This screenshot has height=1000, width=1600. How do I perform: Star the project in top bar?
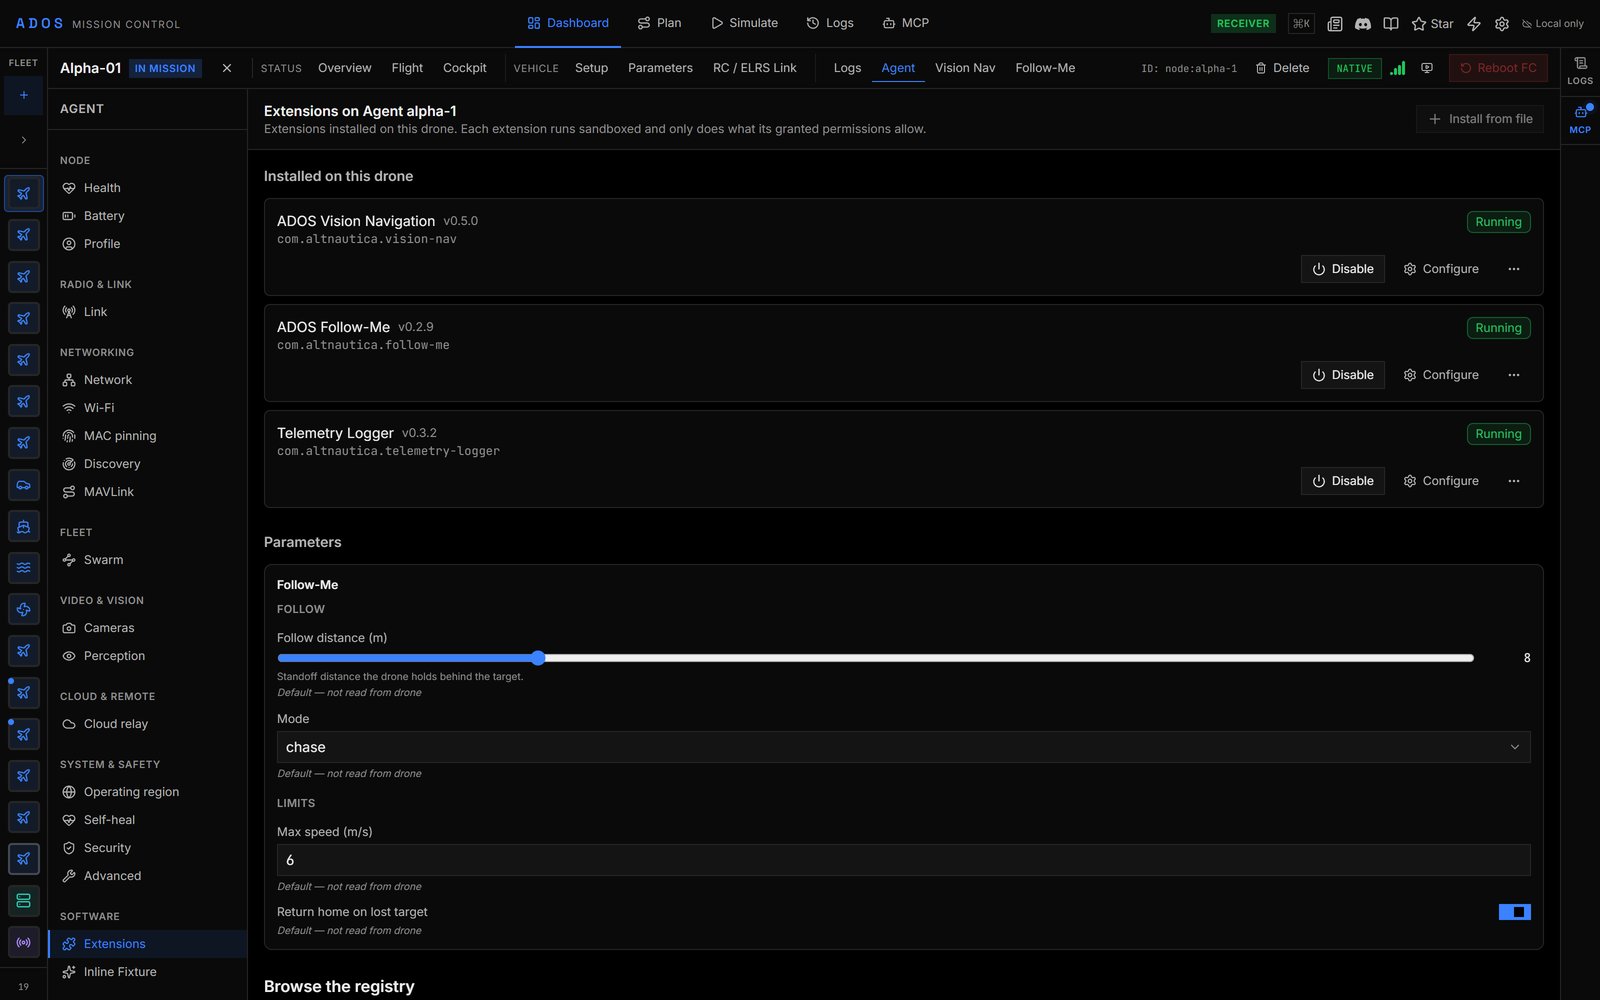click(1432, 23)
